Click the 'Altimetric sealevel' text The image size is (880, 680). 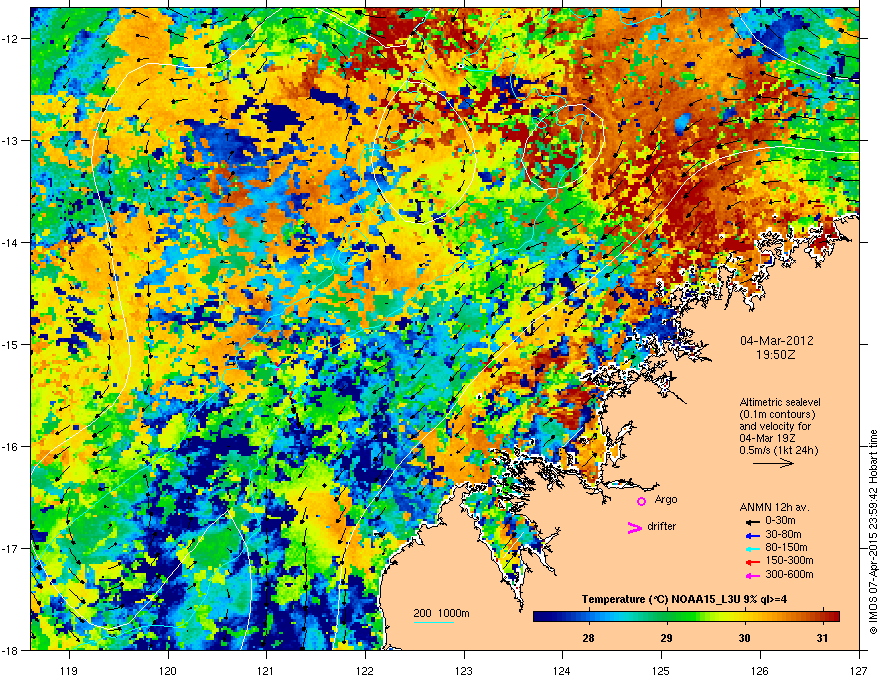pyautogui.click(x=780, y=402)
